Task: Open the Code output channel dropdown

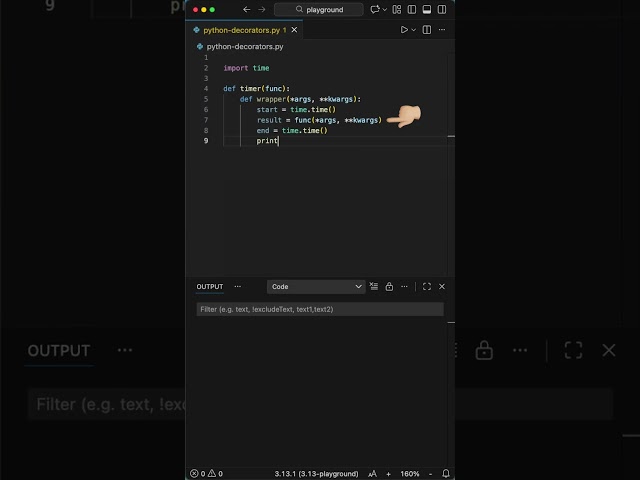Action: [316, 287]
